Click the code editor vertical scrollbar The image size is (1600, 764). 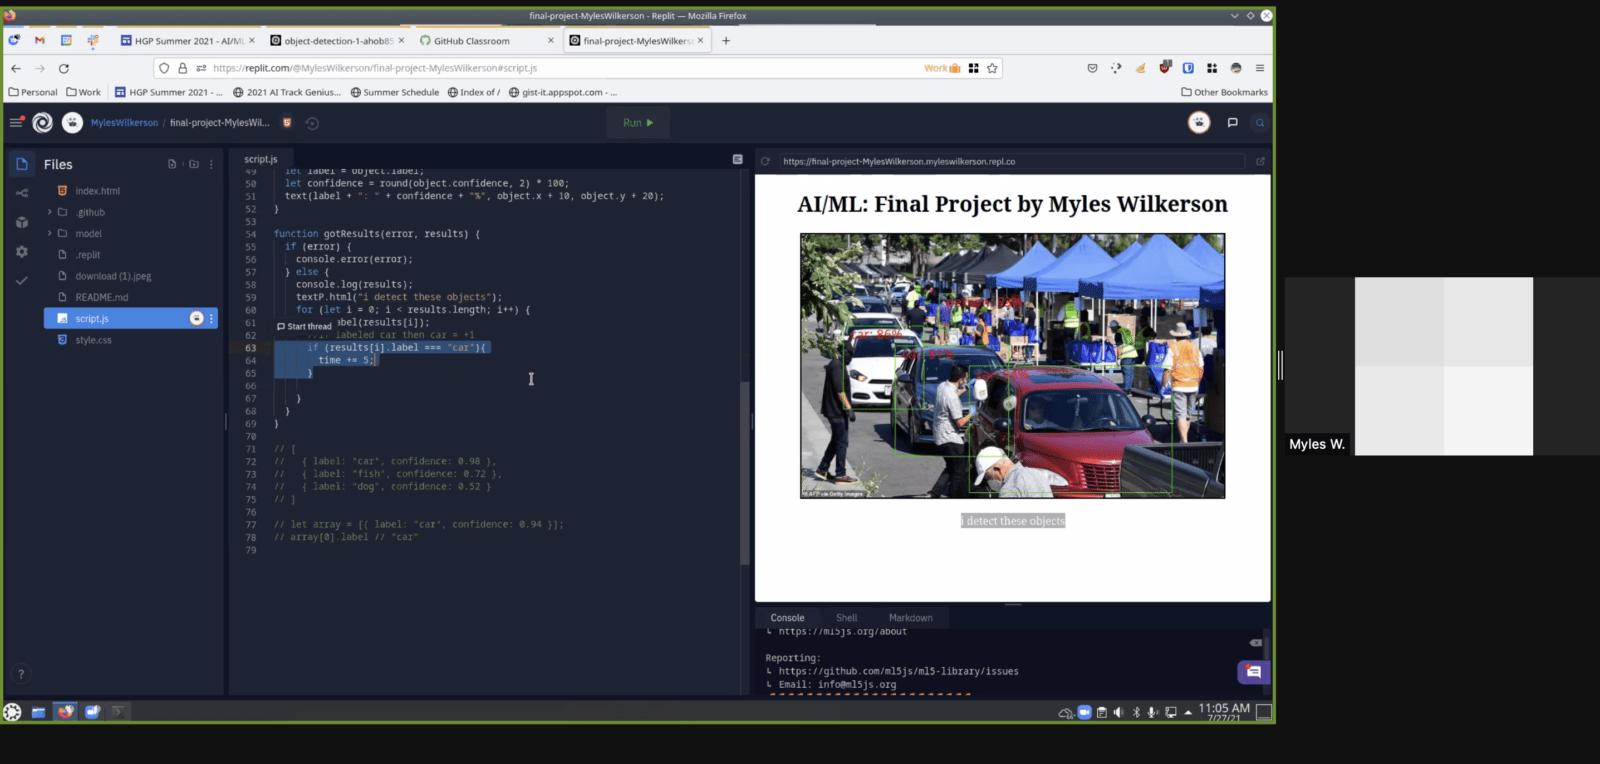click(x=744, y=470)
